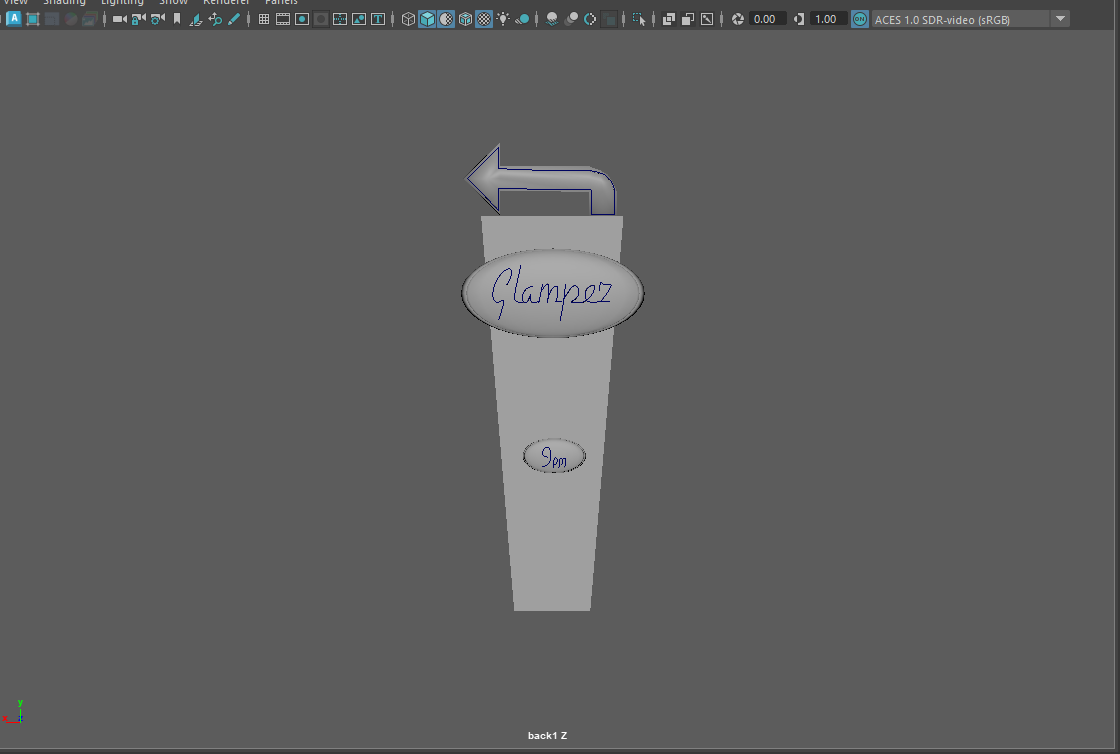Click the Use All Lights bulb icon
Screen dimensions: 1120x754
coord(504,19)
